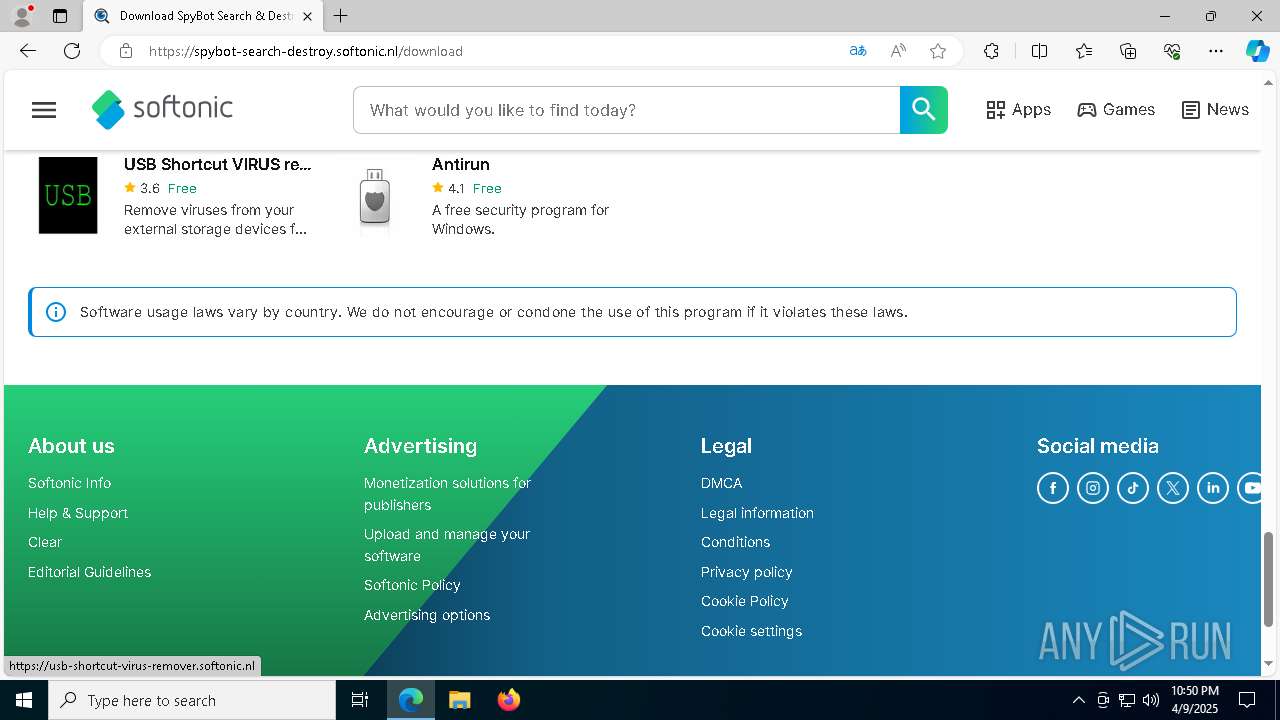
Task: Open the Softonic hamburger menu
Action: (44, 110)
